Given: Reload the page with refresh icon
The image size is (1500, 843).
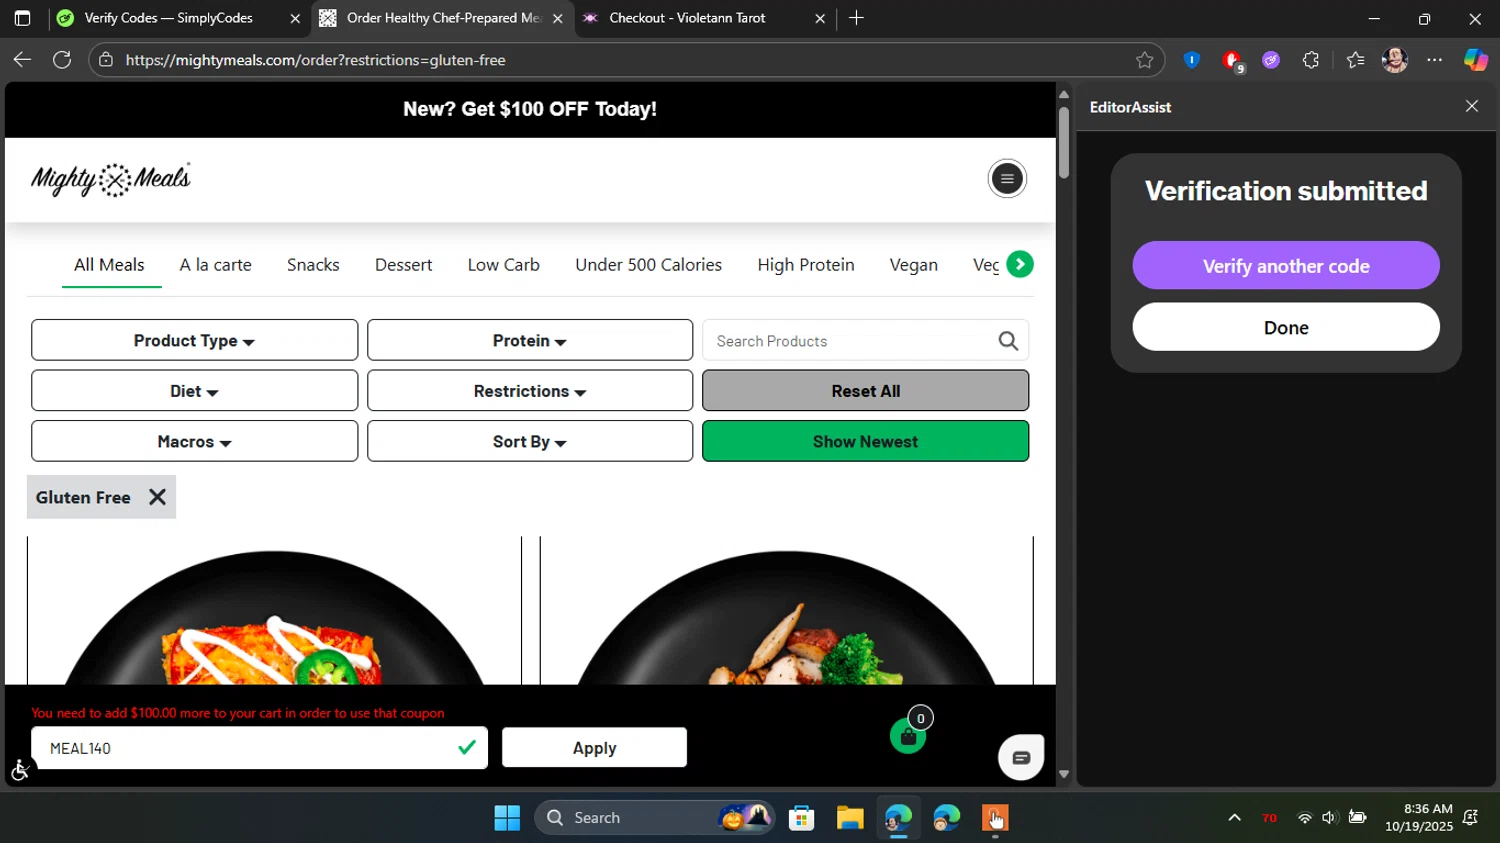Looking at the screenshot, I should (62, 60).
